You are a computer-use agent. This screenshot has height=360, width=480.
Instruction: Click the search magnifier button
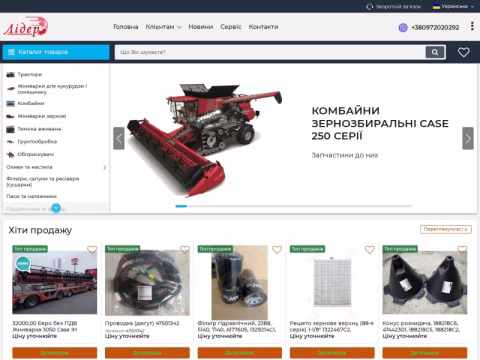(x=435, y=52)
